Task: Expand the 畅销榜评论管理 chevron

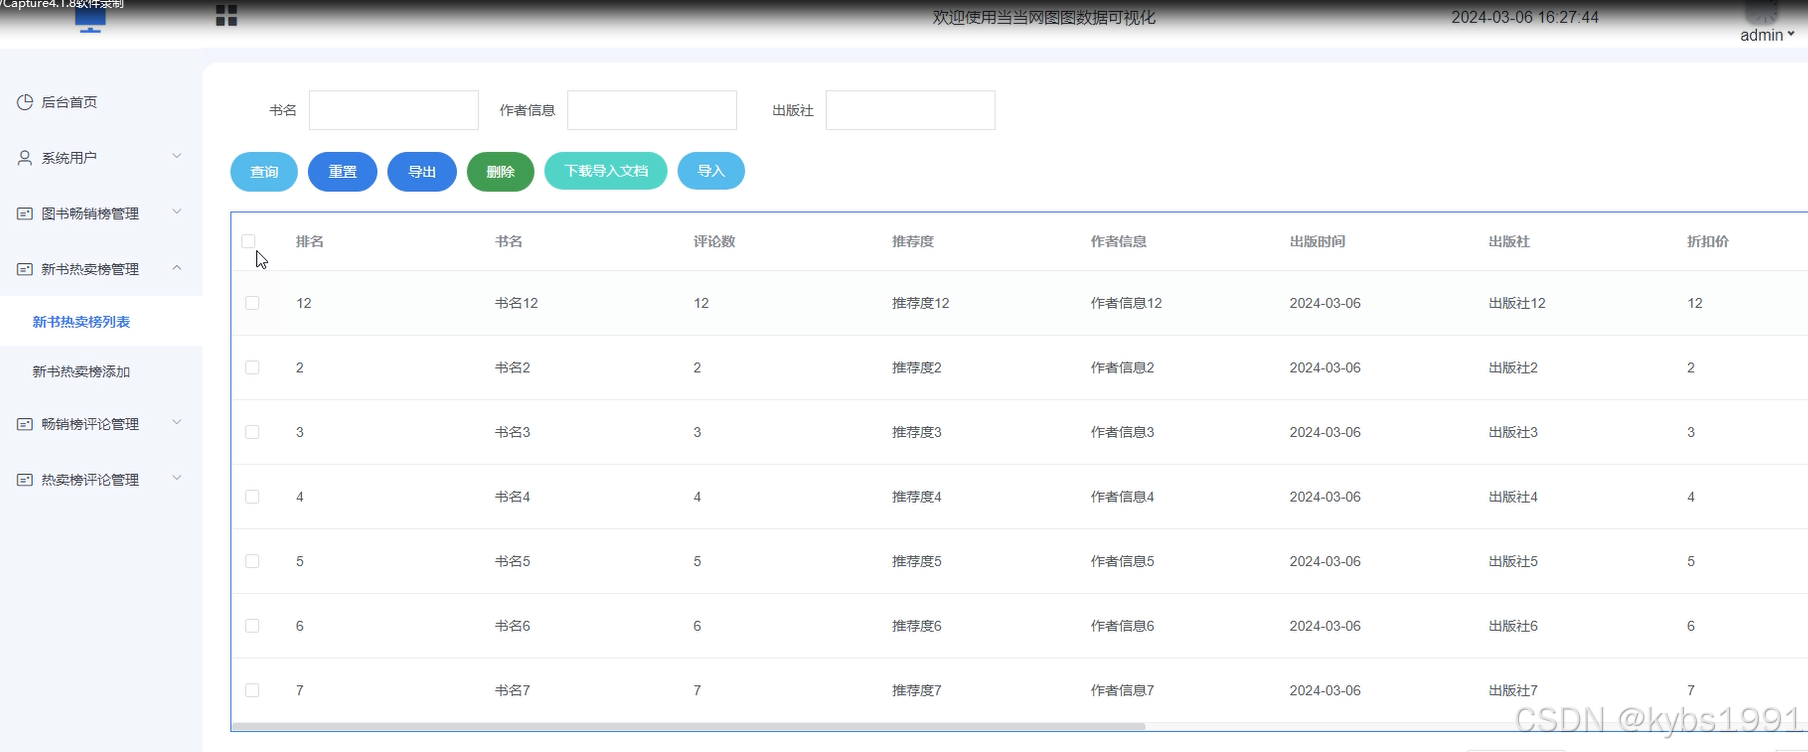Action: pyautogui.click(x=177, y=422)
